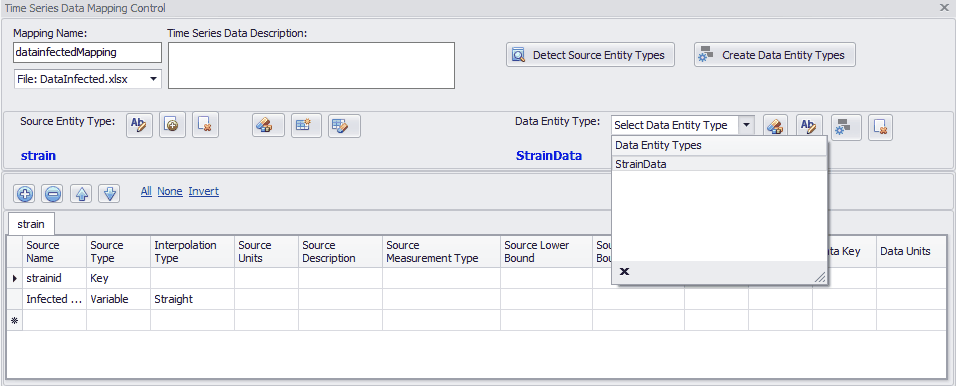Rename the data entity type (Ab pencil icon)
Screen dimensions: 956x386
[809, 126]
